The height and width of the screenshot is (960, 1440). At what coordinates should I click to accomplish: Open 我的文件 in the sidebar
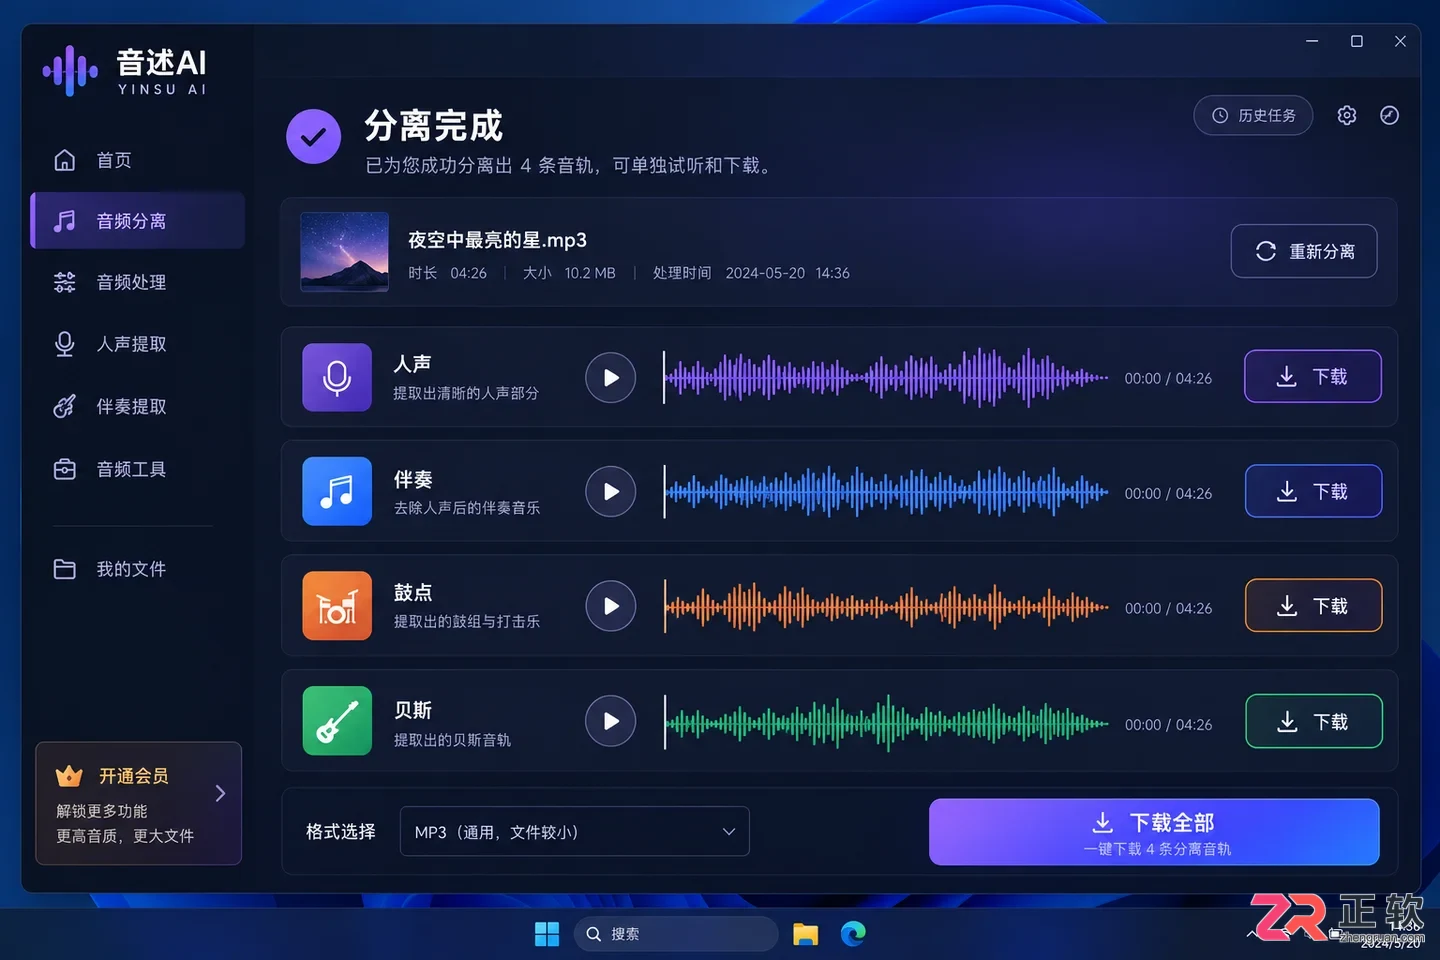(138, 569)
